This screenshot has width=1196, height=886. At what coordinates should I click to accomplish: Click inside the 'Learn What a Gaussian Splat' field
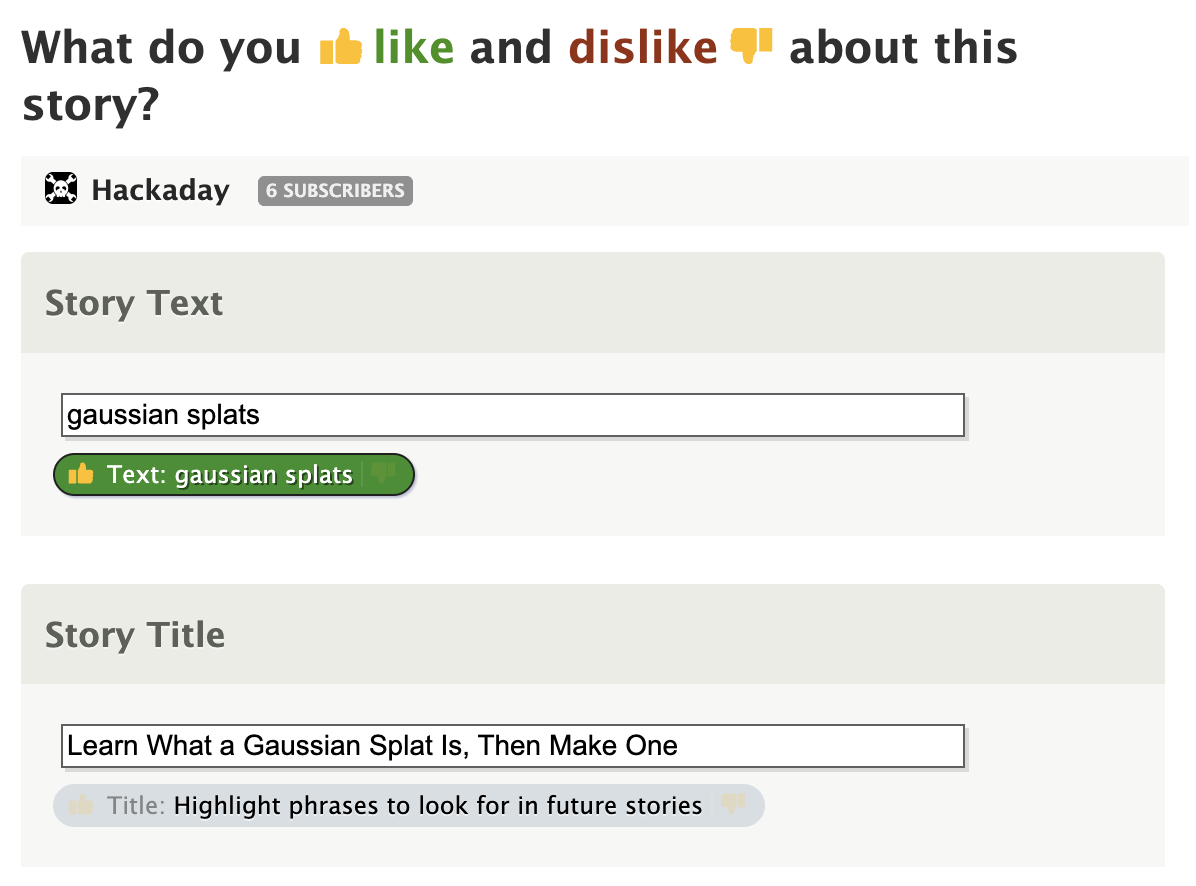(x=512, y=746)
